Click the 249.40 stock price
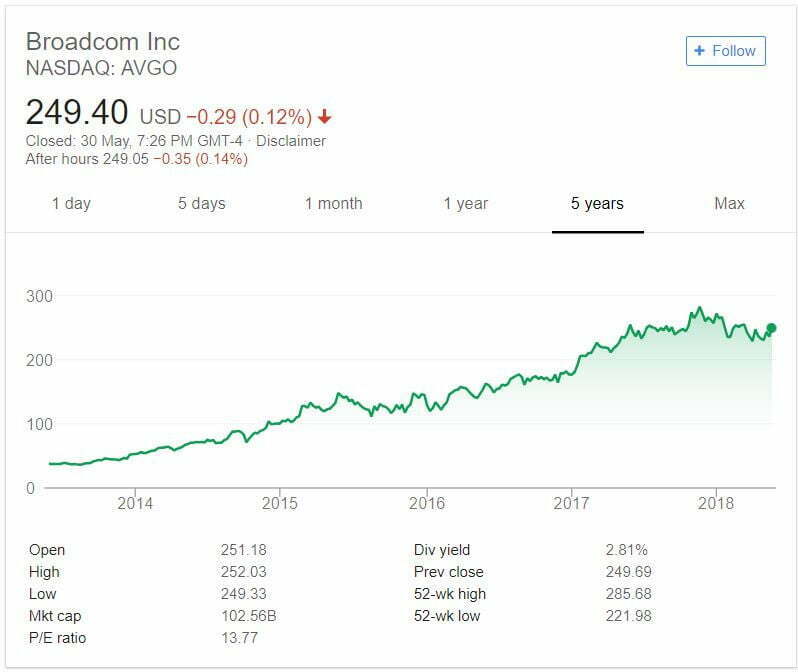Screen dimensions: 798x672 point(78,111)
